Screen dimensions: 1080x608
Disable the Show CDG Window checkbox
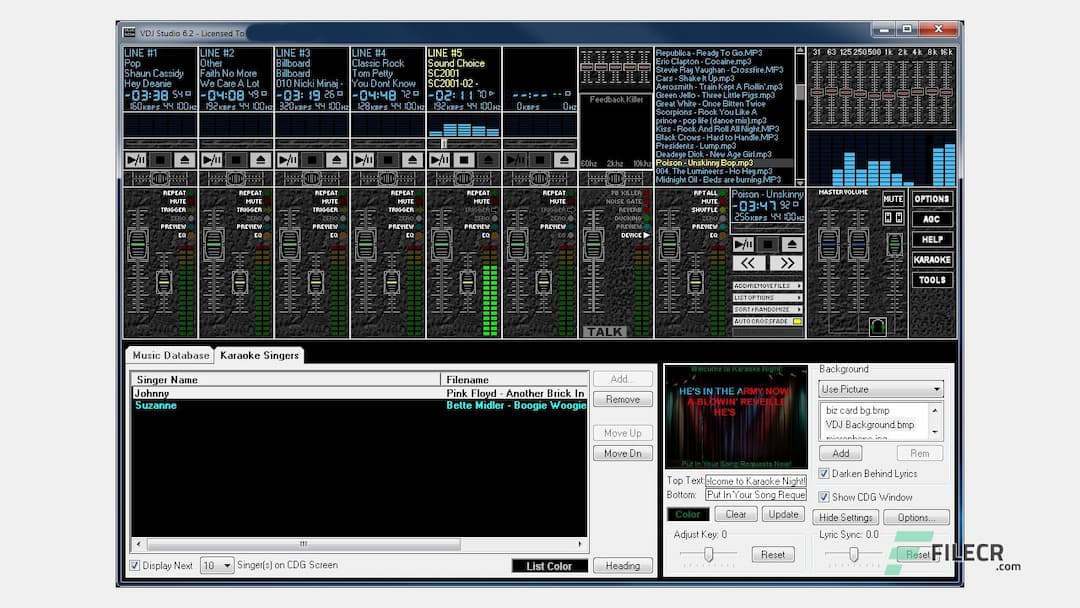coord(826,496)
